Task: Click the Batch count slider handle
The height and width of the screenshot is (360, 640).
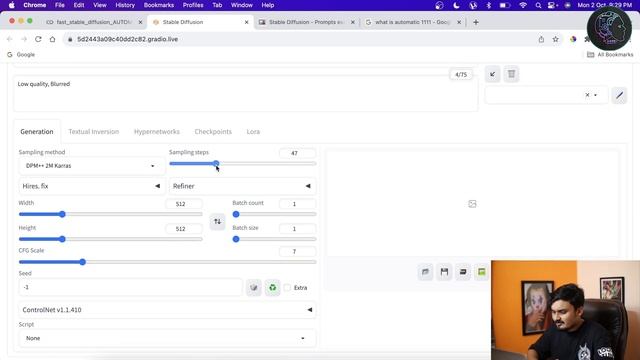Action: tap(236, 214)
